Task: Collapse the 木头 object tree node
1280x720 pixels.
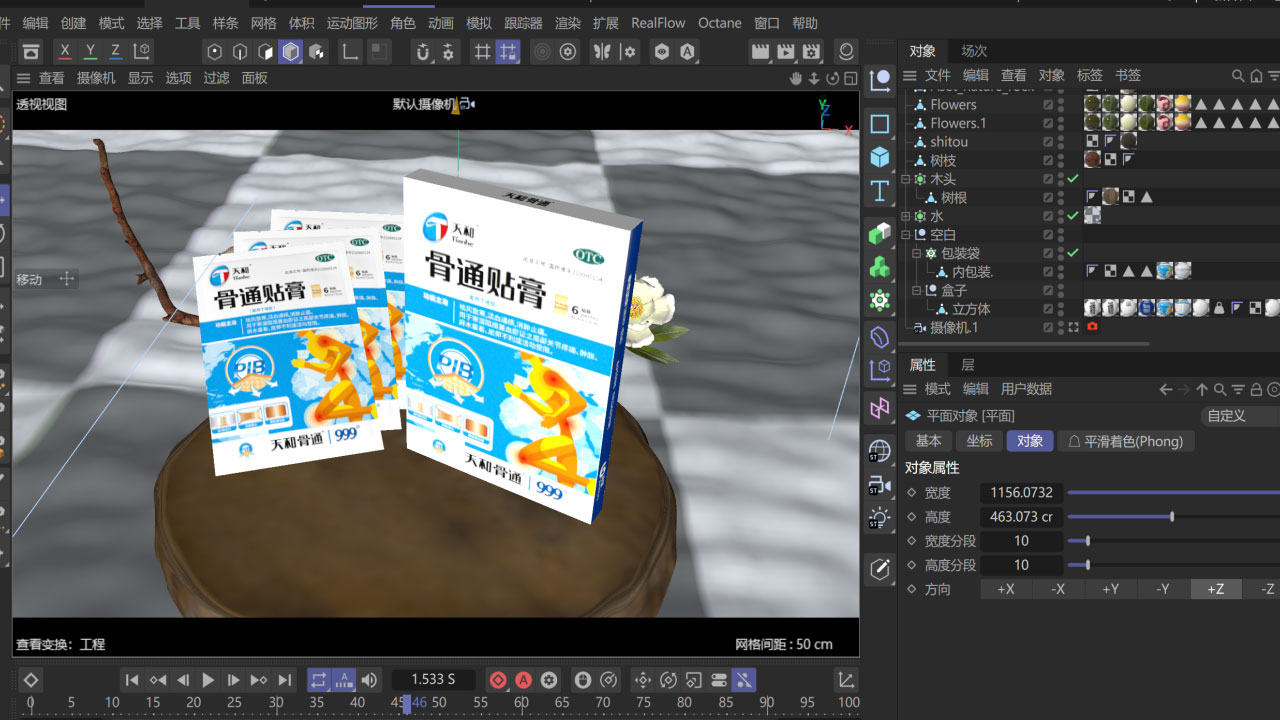Action: [906, 180]
